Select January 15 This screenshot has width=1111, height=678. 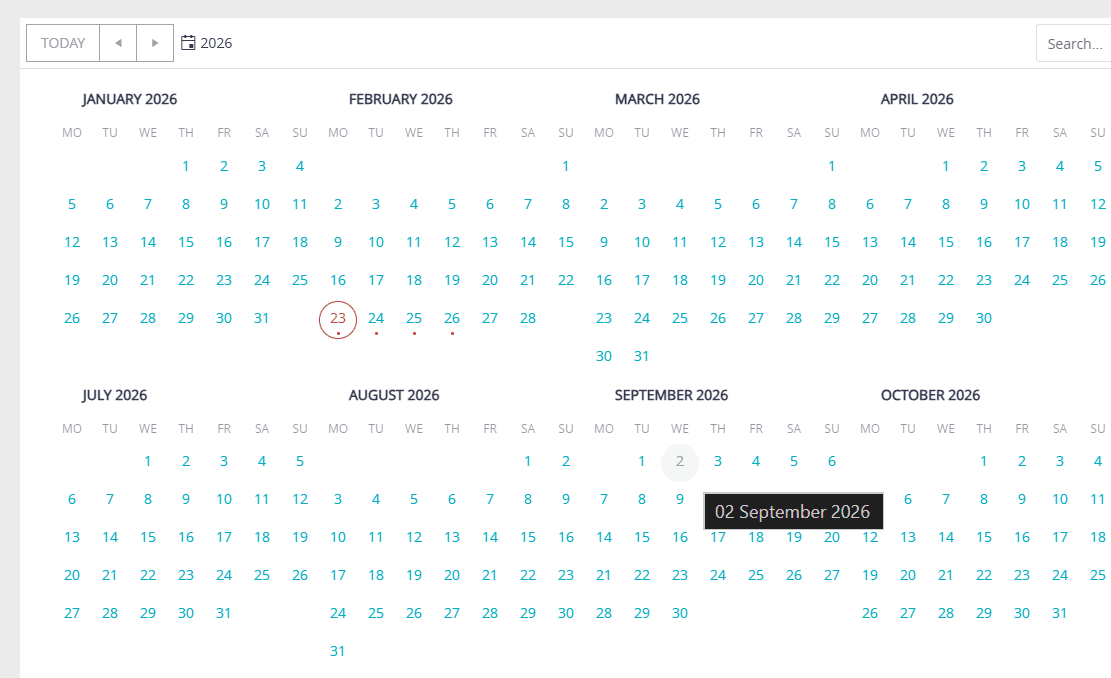(x=186, y=242)
